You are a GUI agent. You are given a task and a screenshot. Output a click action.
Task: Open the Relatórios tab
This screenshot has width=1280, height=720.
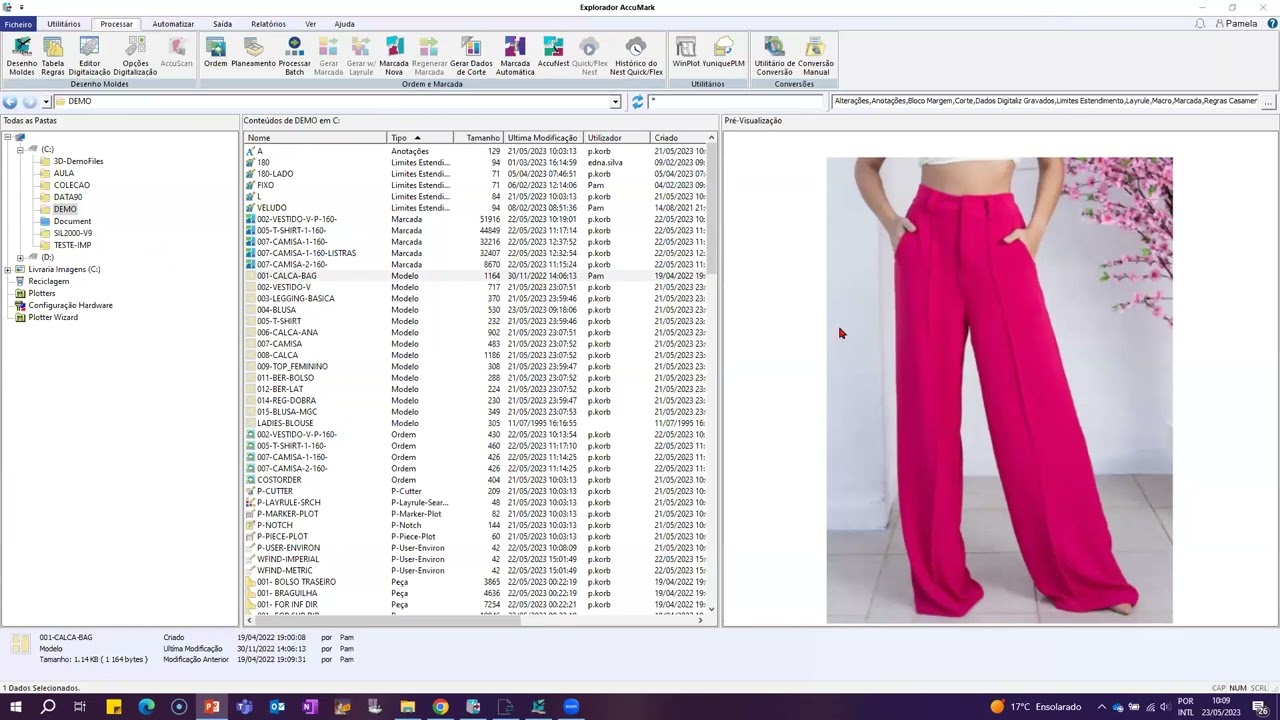[x=268, y=24]
